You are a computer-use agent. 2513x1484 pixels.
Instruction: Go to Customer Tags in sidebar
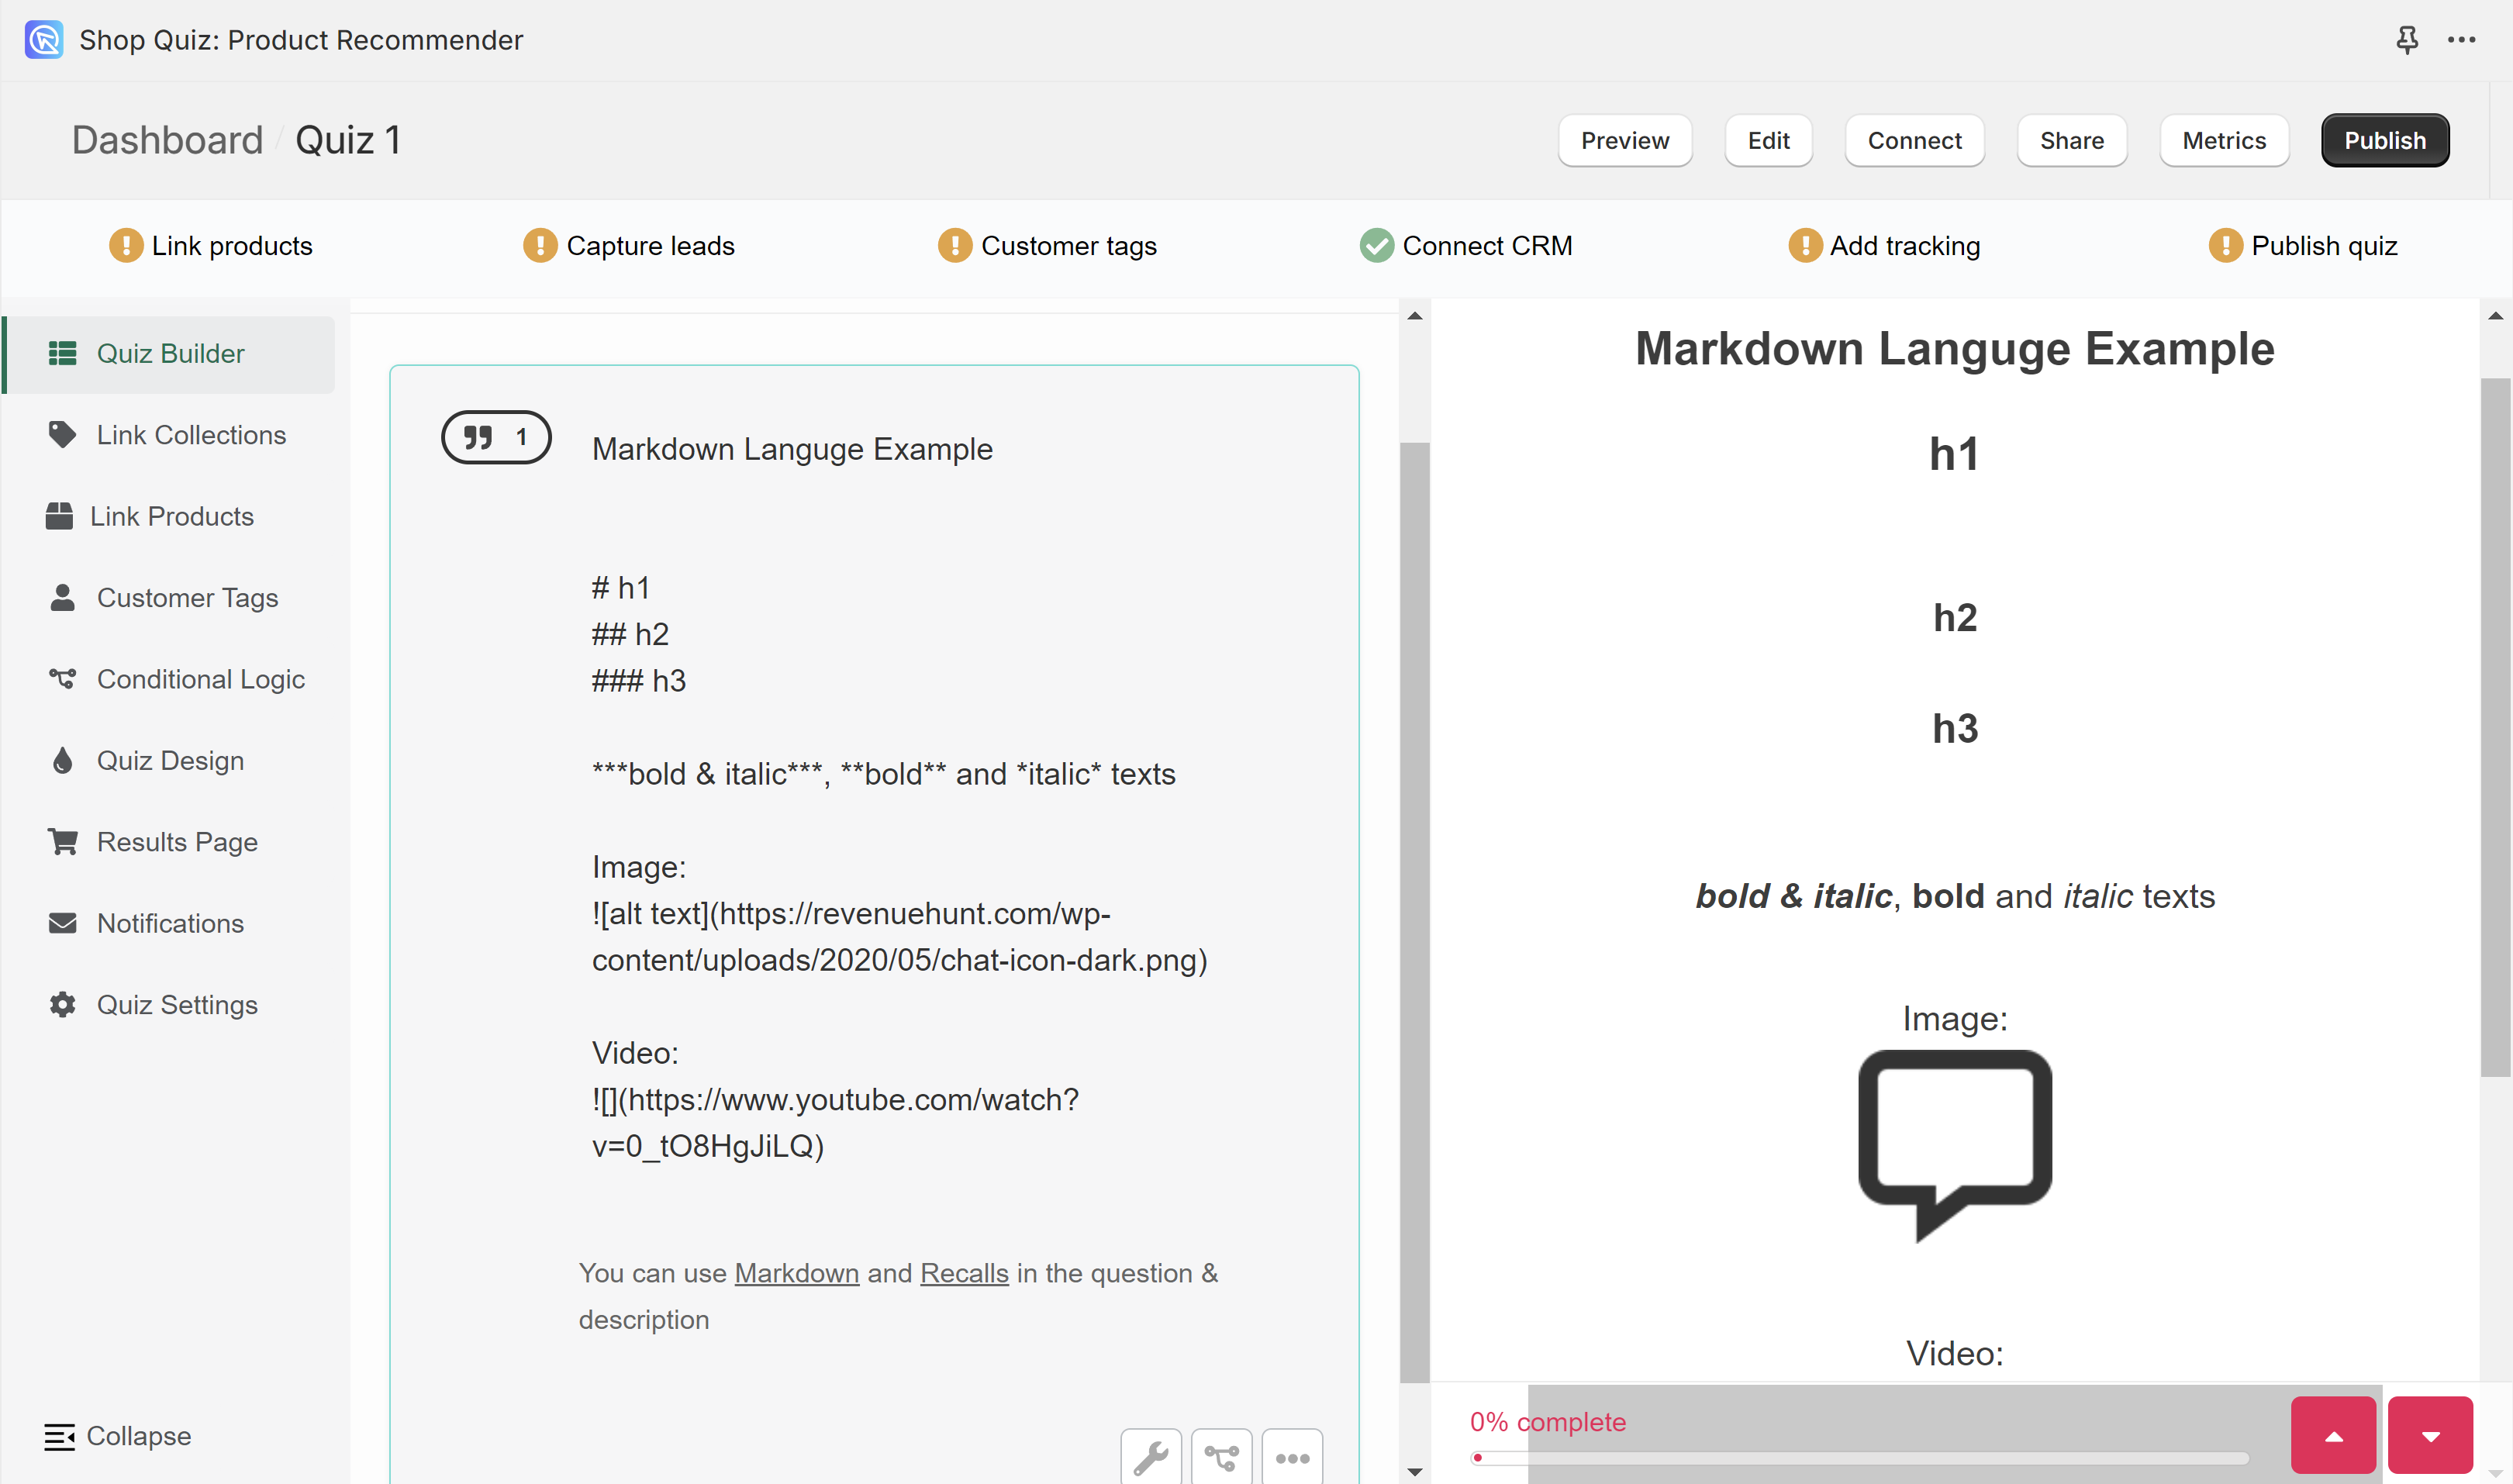(170, 598)
